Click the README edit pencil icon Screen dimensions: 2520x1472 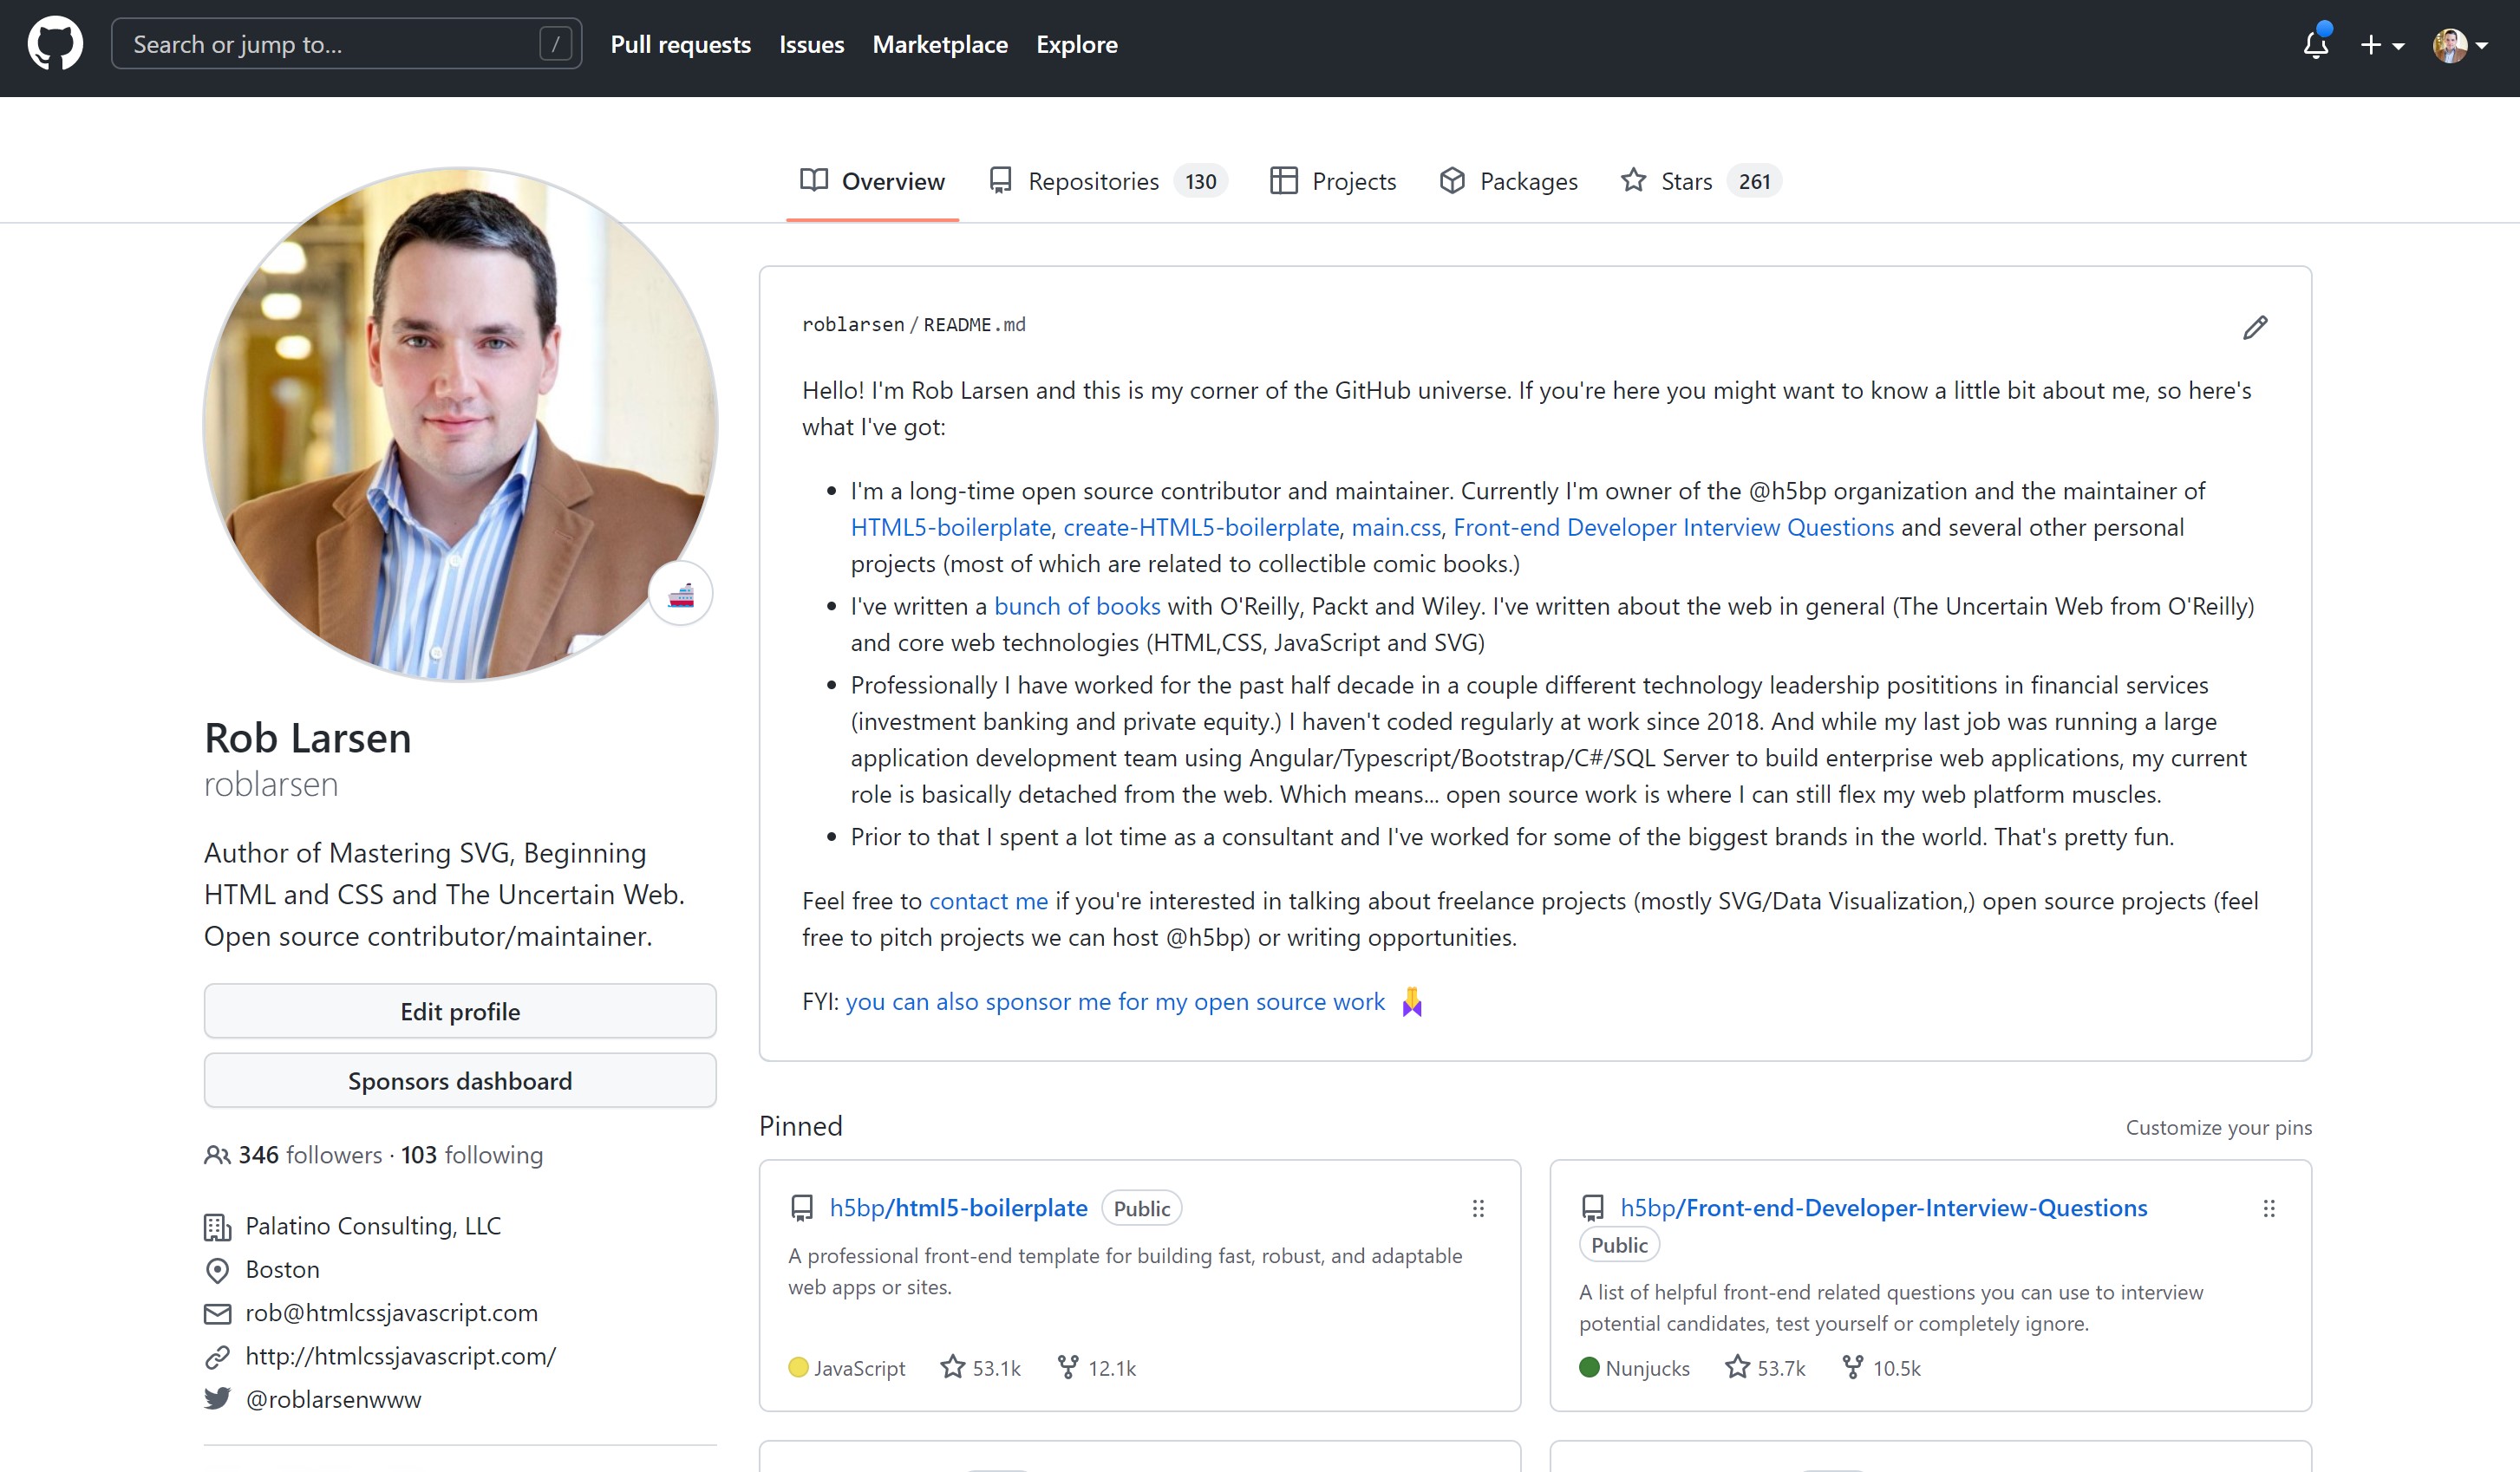click(x=2255, y=328)
